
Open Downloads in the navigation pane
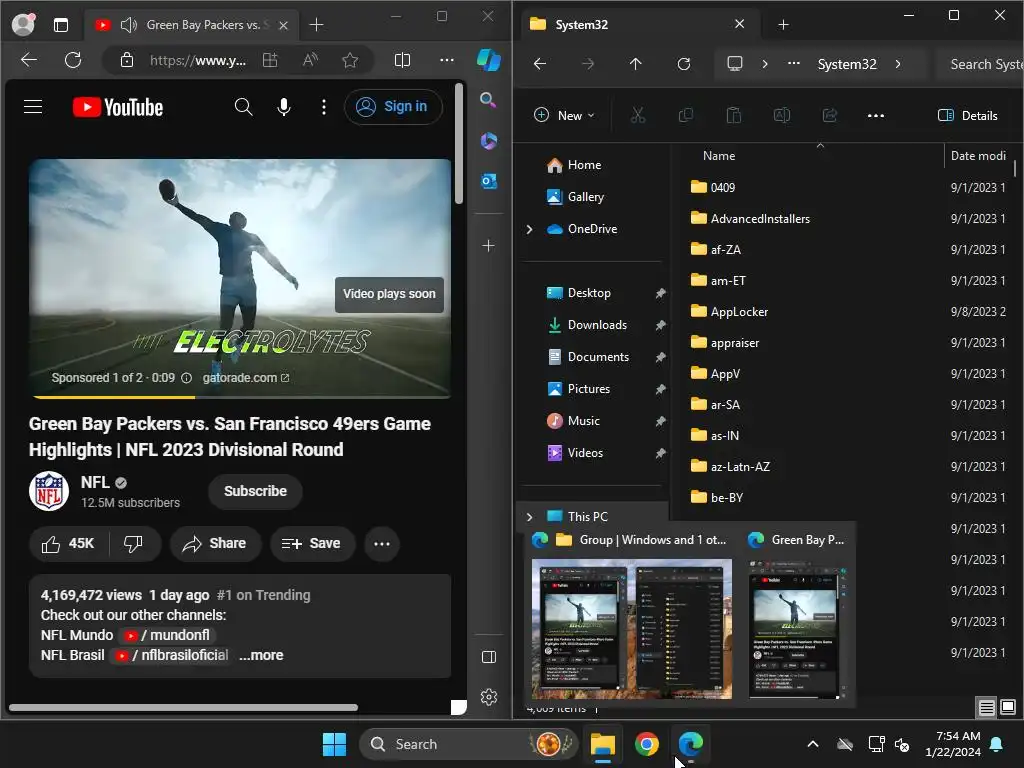(597, 325)
